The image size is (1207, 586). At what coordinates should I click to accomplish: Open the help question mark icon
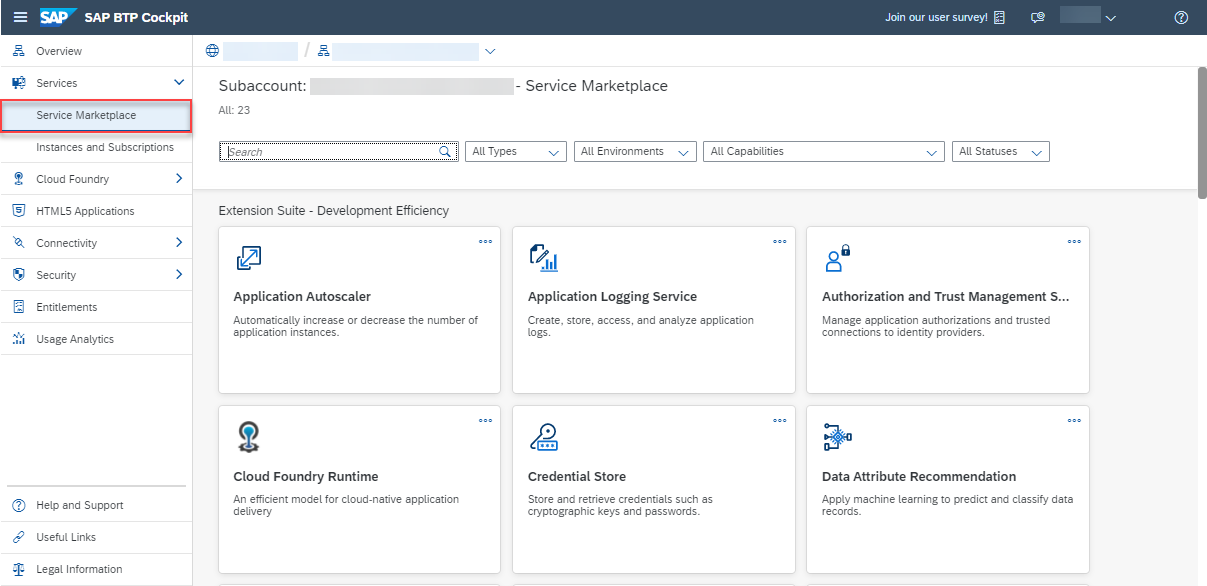click(x=1181, y=17)
